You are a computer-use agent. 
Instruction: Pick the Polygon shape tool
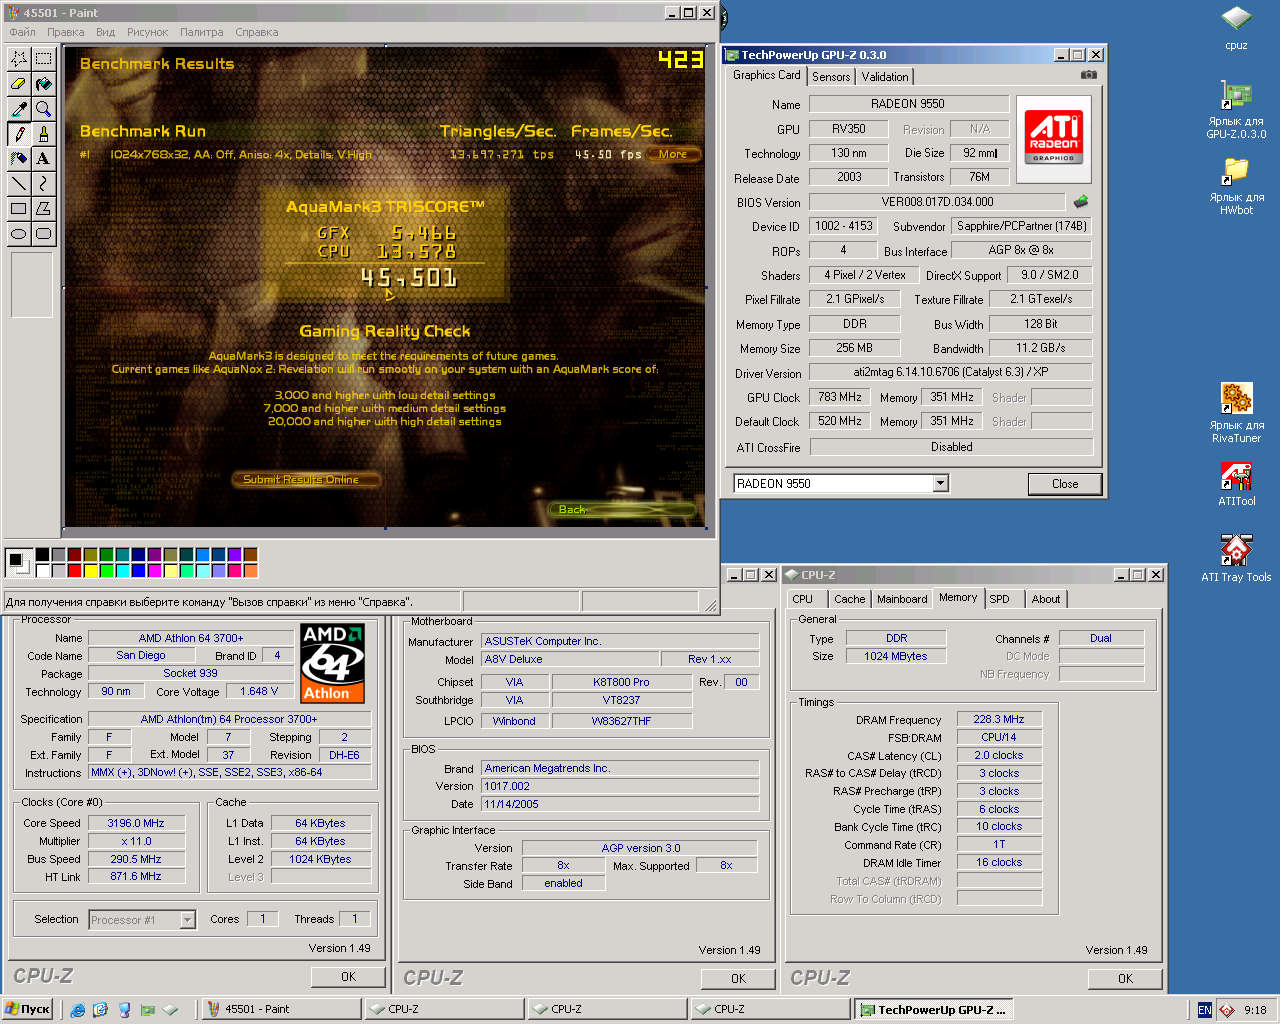click(x=43, y=209)
